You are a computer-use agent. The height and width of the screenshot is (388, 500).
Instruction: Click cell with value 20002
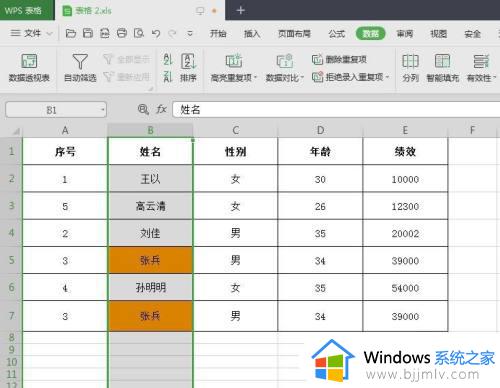point(405,233)
